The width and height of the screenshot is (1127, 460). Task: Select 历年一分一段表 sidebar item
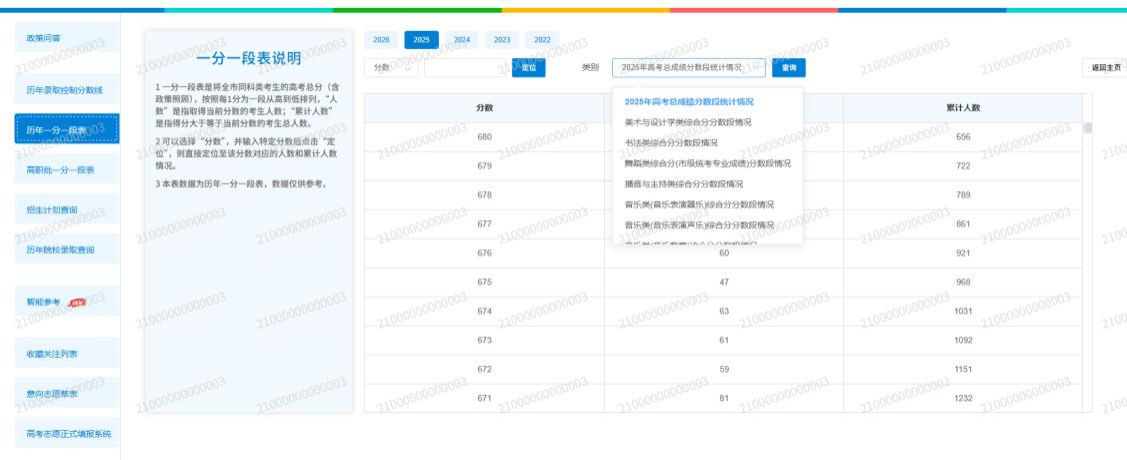pyautogui.click(x=67, y=129)
